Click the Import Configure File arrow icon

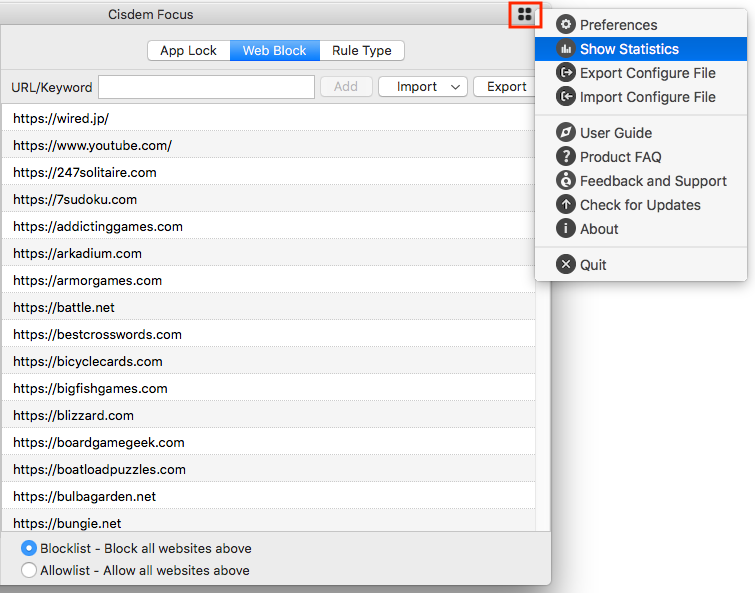(x=566, y=97)
